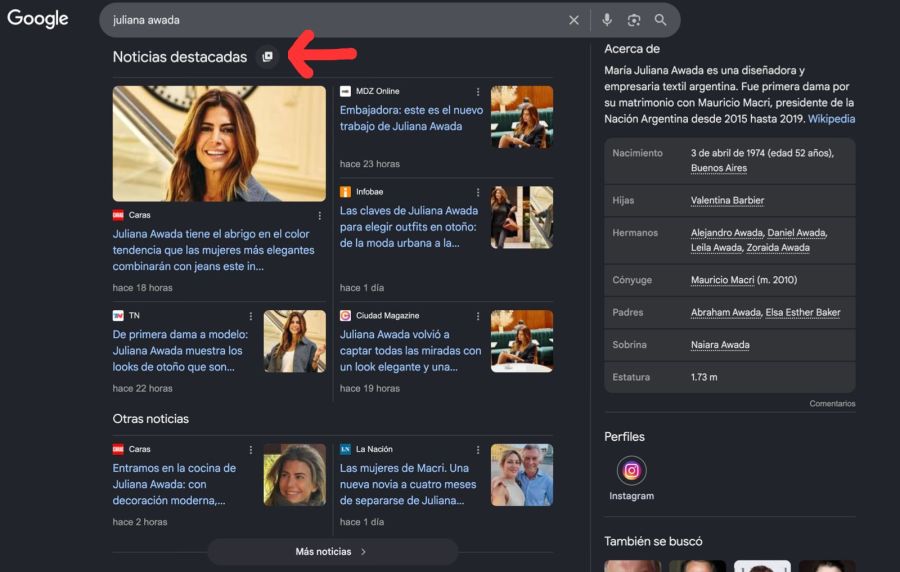Viewport: 900px width, 572px height.
Task: Click the La Nación source favicon
Action: 345,449
